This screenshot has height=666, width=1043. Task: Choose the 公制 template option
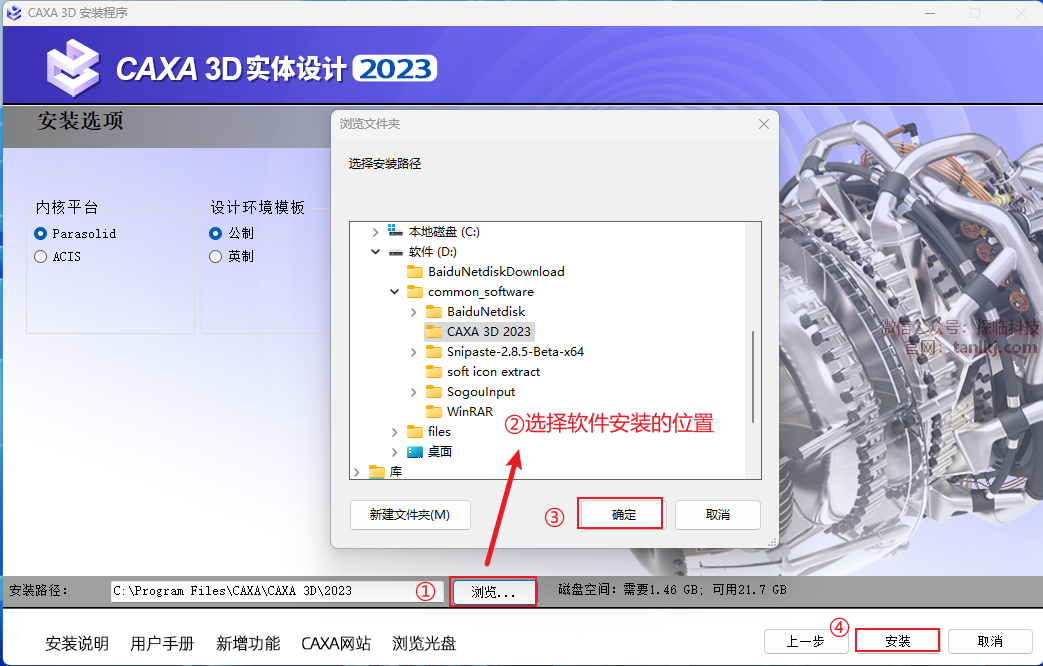click(x=216, y=234)
